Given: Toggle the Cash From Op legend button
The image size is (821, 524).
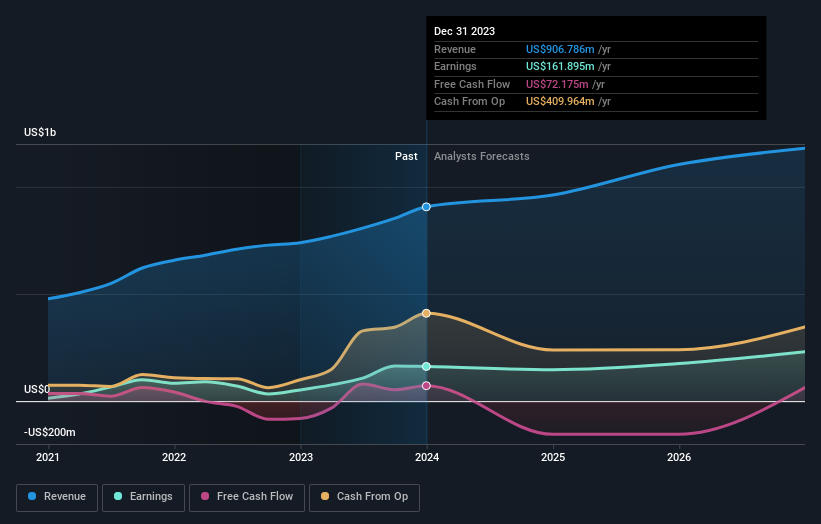Looking at the screenshot, I should (x=364, y=497).
